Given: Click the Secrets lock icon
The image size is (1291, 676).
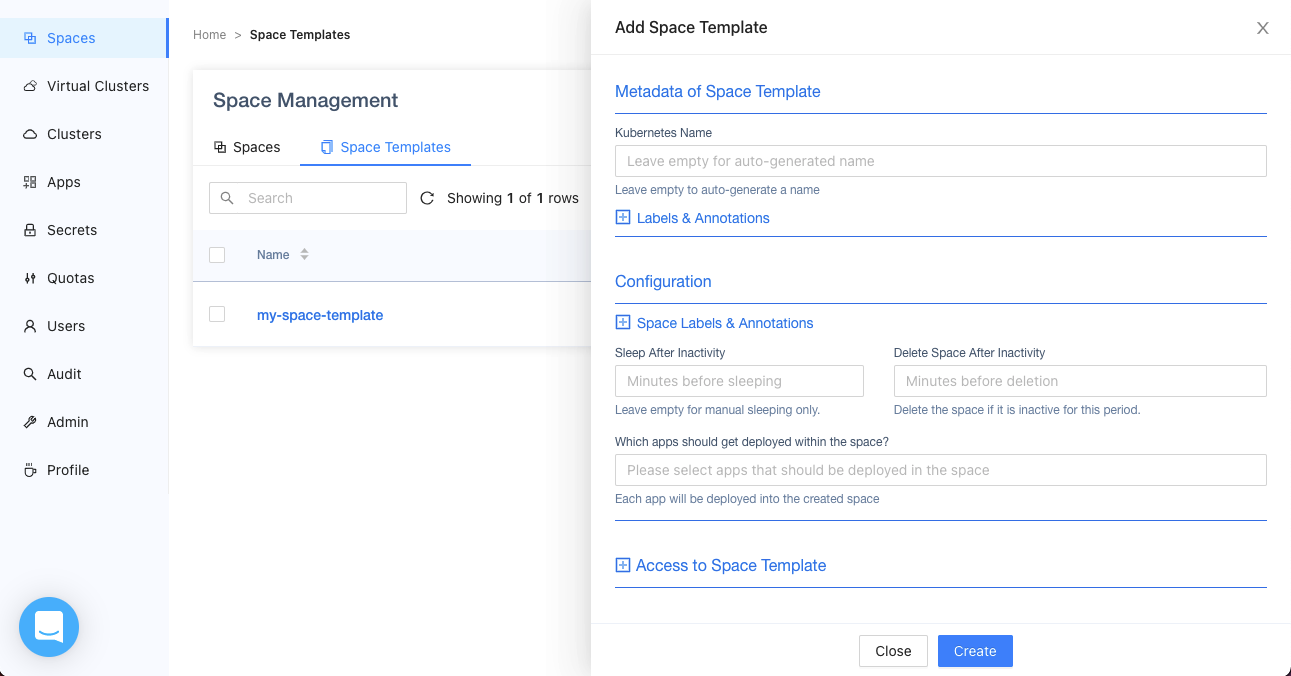Looking at the screenshot, I should tap(30, 230).
